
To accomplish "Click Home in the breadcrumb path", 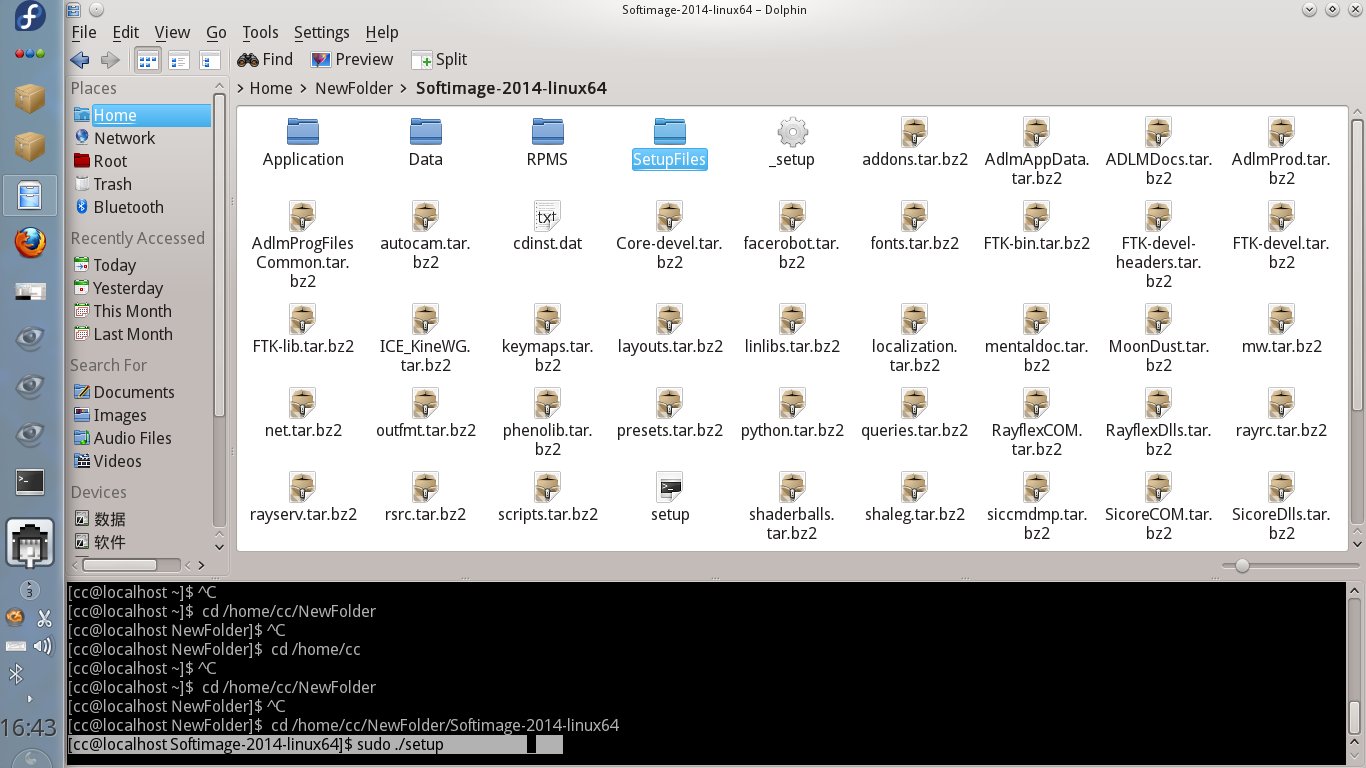I will pos(271,88).
